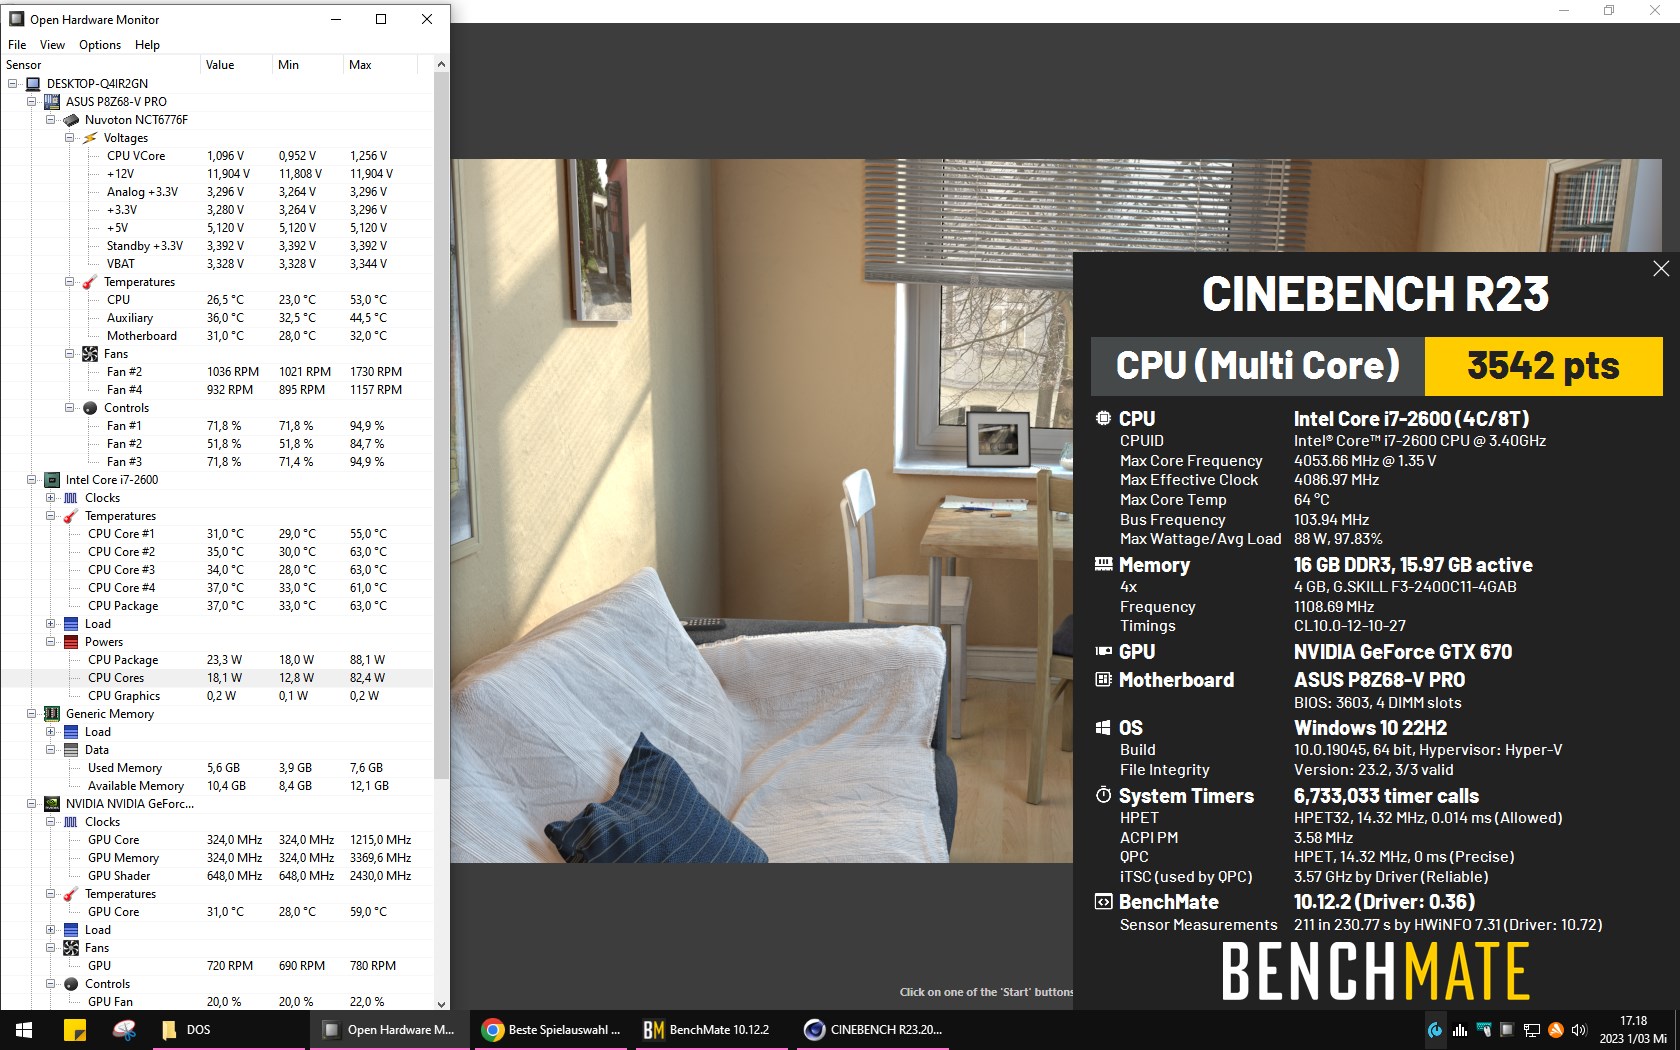Collapse the ASUS P8Z68-V PRO node
The width and height of the screenshot is (1680, 1050).
click(32, 102)
